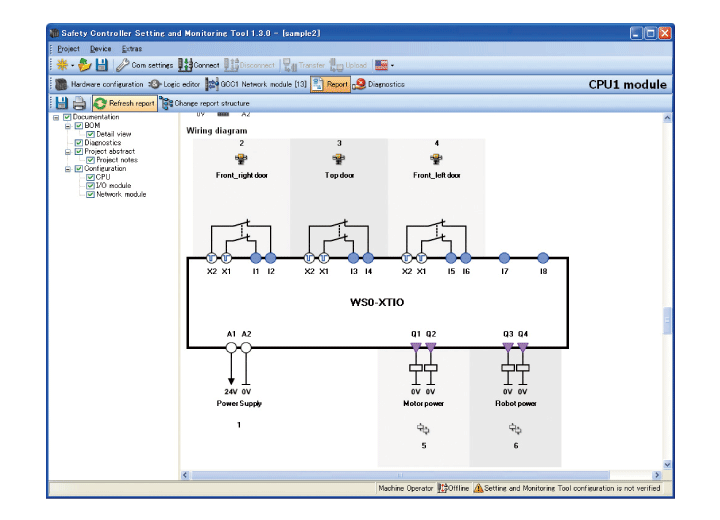Click the open project folder icon

tap(83, 65)
